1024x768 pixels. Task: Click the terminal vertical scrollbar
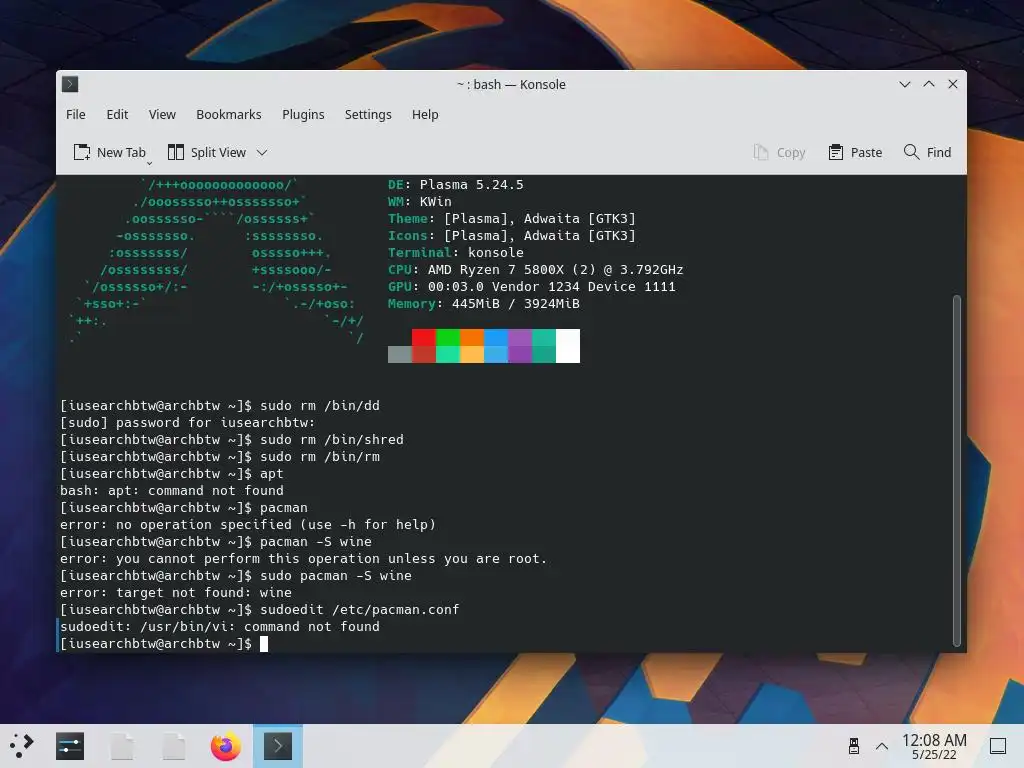pyautogui.click(x=957, y=470)
